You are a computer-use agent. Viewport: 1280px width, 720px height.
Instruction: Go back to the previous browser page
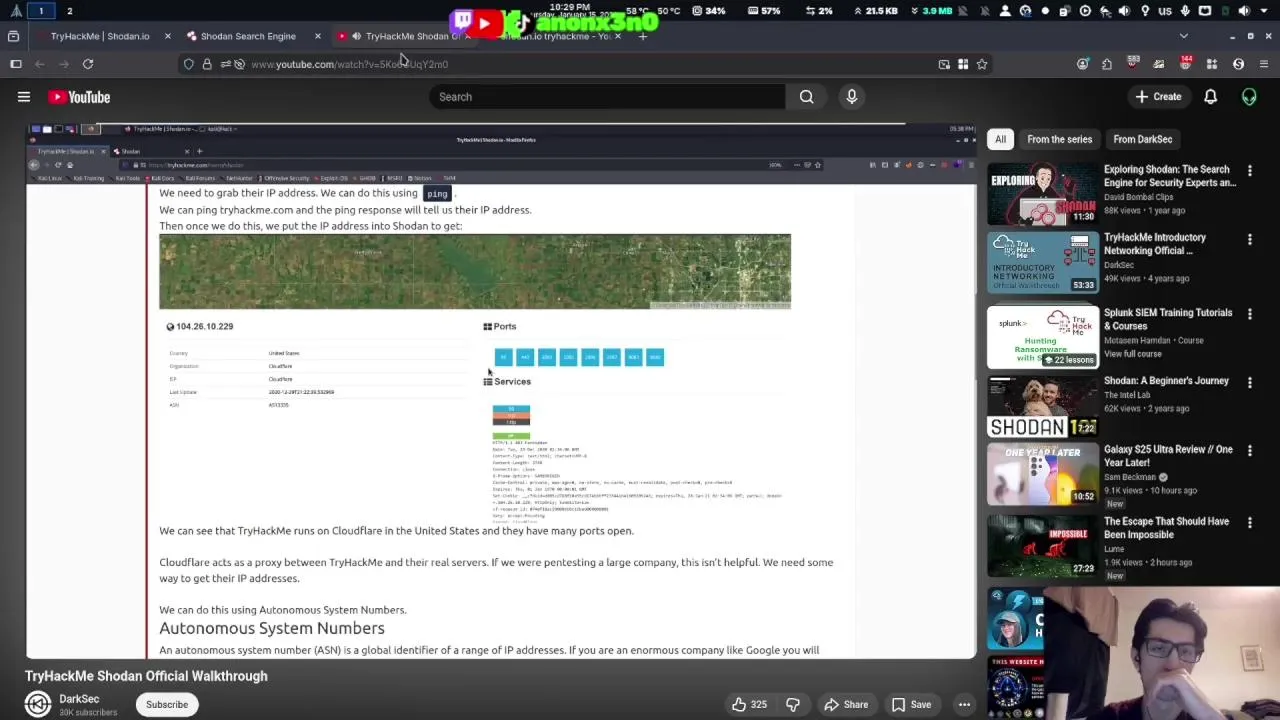coord(40,64)
